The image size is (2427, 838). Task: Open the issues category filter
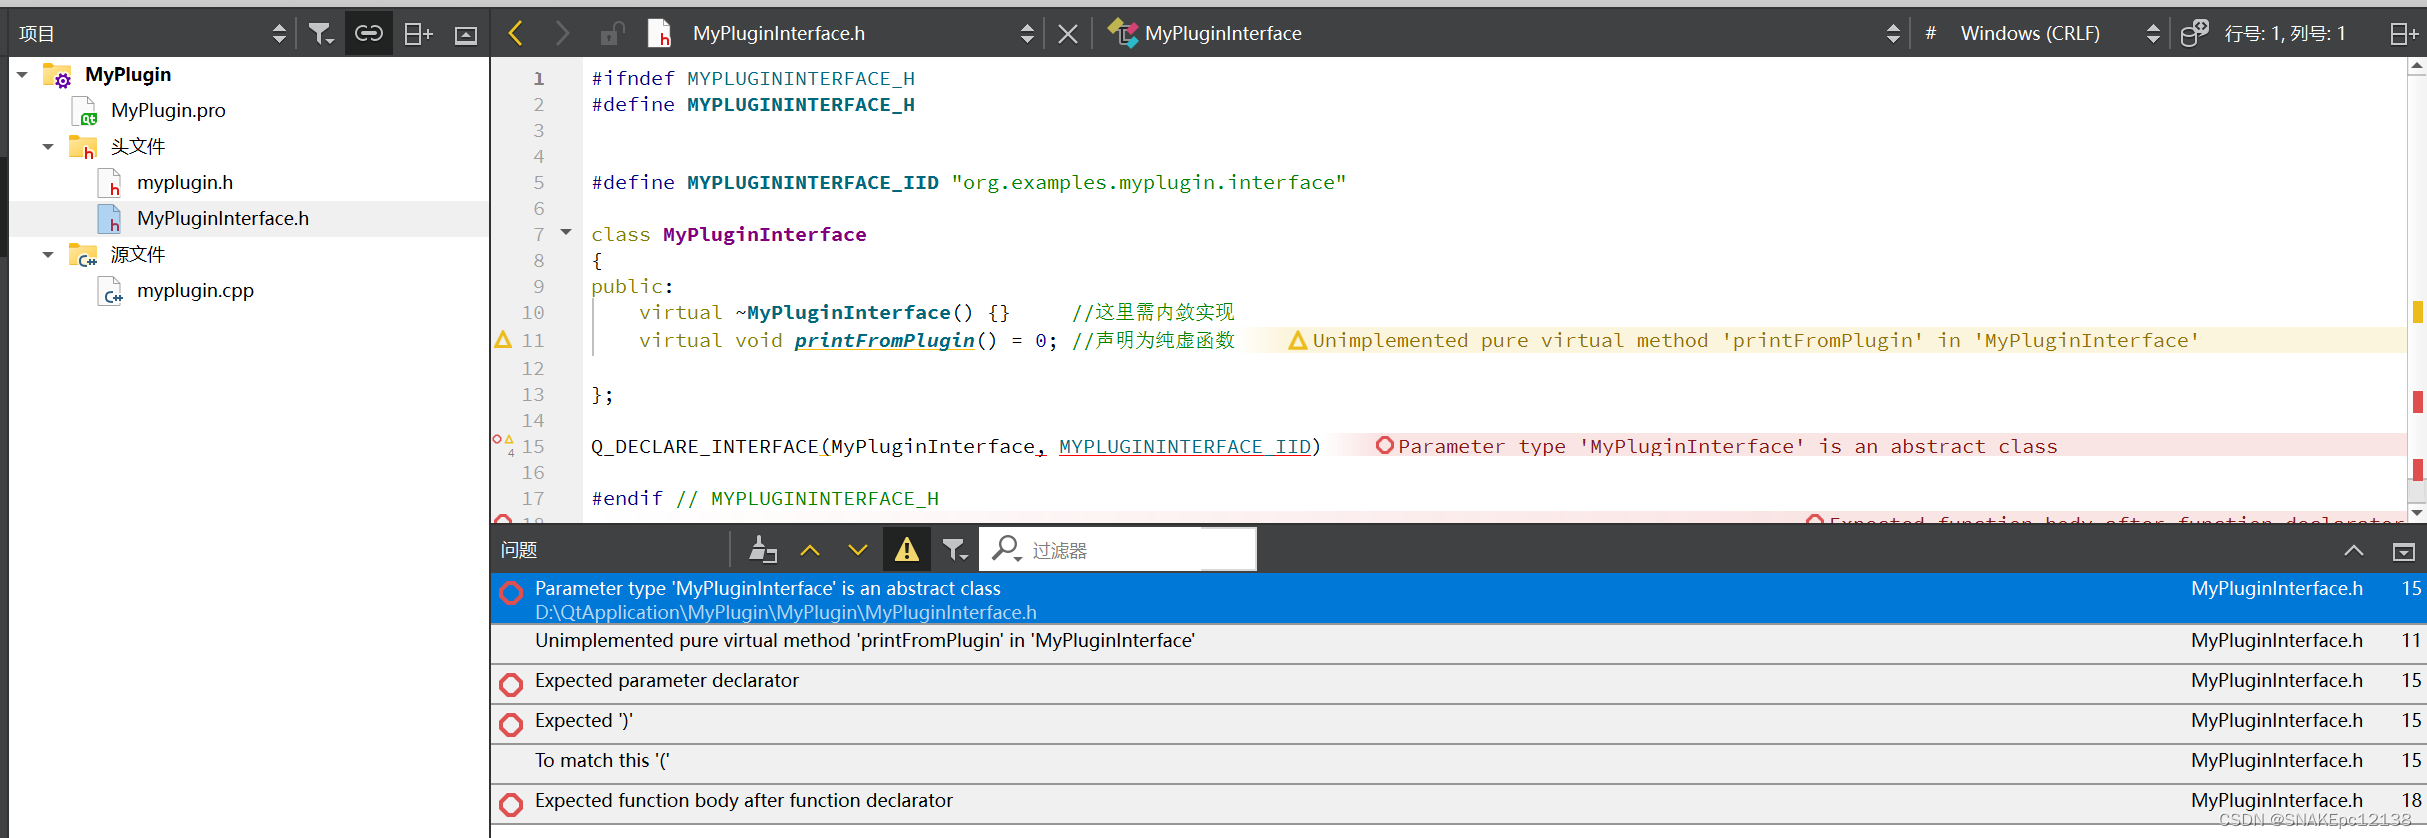(955, 550)
